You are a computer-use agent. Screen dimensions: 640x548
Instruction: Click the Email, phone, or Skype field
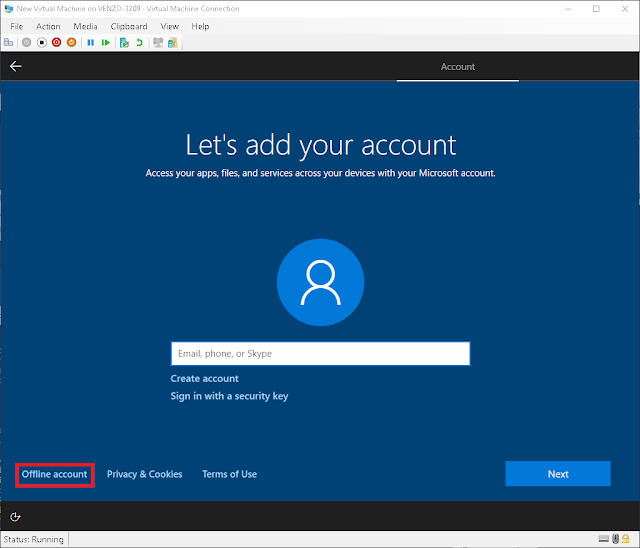(x=320, y=353)
